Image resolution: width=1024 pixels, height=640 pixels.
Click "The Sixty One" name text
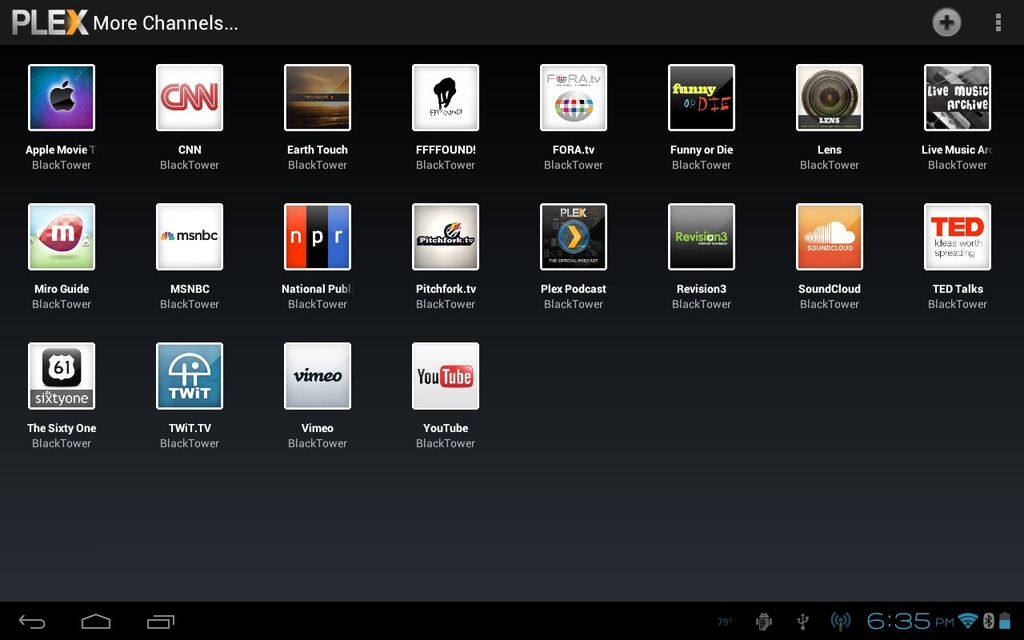click(61, 428)
